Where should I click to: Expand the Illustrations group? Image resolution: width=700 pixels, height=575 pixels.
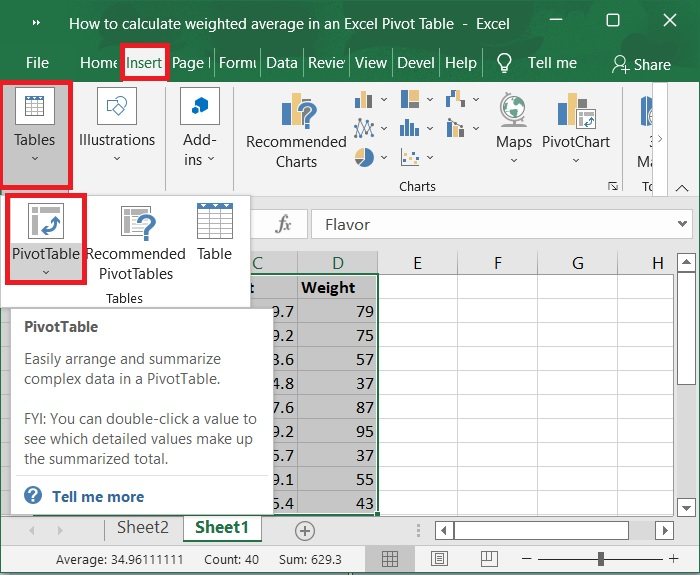click(117, 126)
